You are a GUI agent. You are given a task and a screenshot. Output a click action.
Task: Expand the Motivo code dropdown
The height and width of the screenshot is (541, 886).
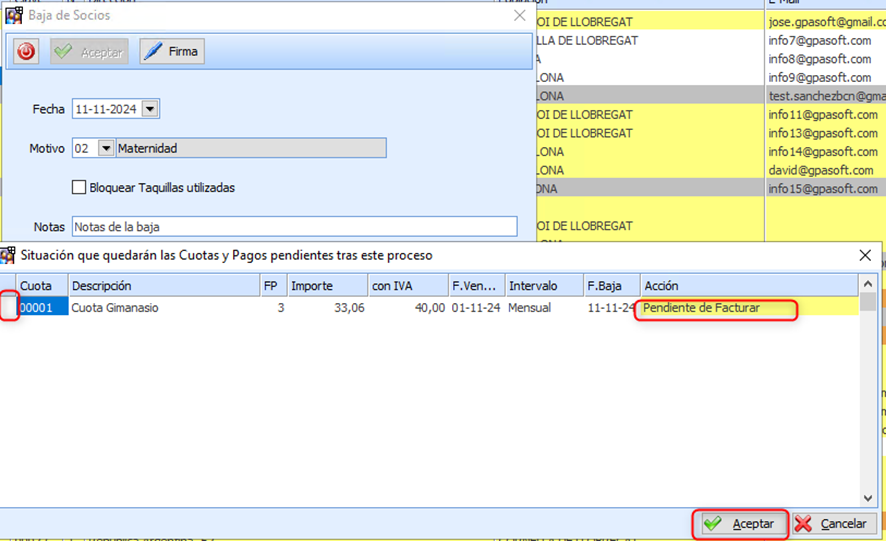[x=106, y=148]
